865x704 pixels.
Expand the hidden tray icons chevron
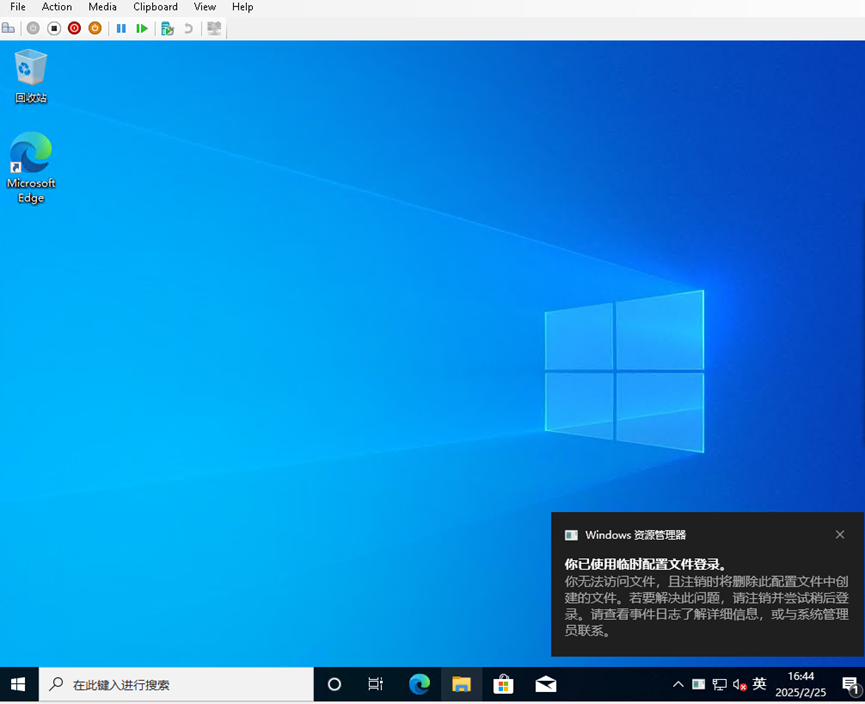(678, 685)
